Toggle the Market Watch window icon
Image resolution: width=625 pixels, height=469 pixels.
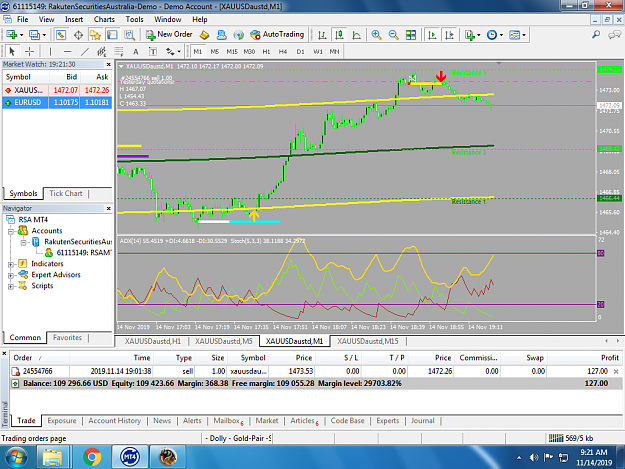click(61, 35)
